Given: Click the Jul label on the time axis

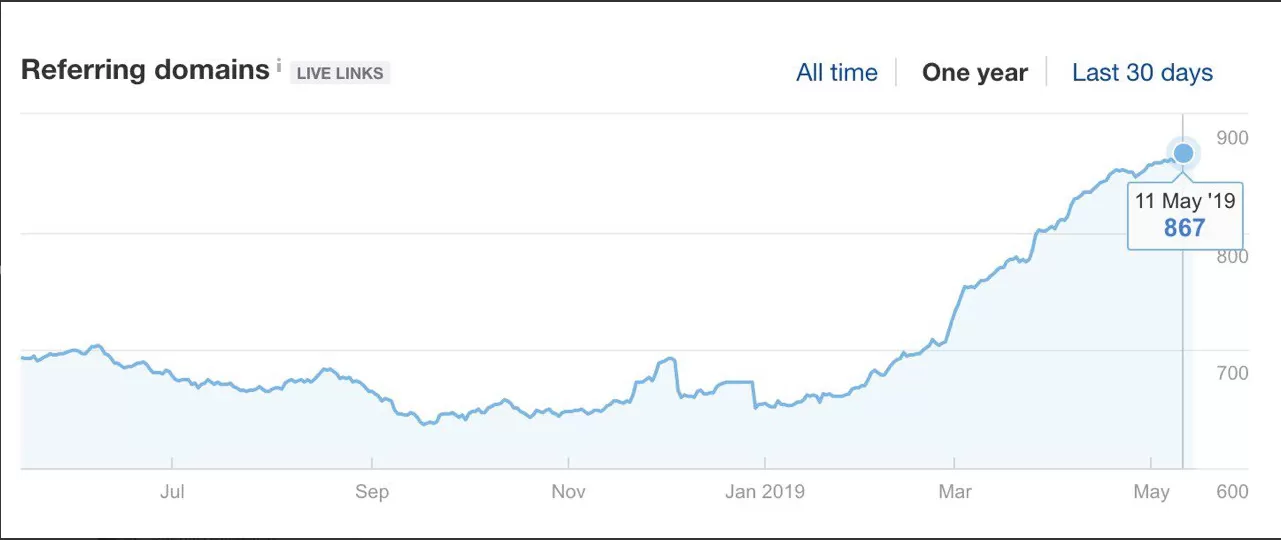Looking at the screenshot, I should pos(172,492).
